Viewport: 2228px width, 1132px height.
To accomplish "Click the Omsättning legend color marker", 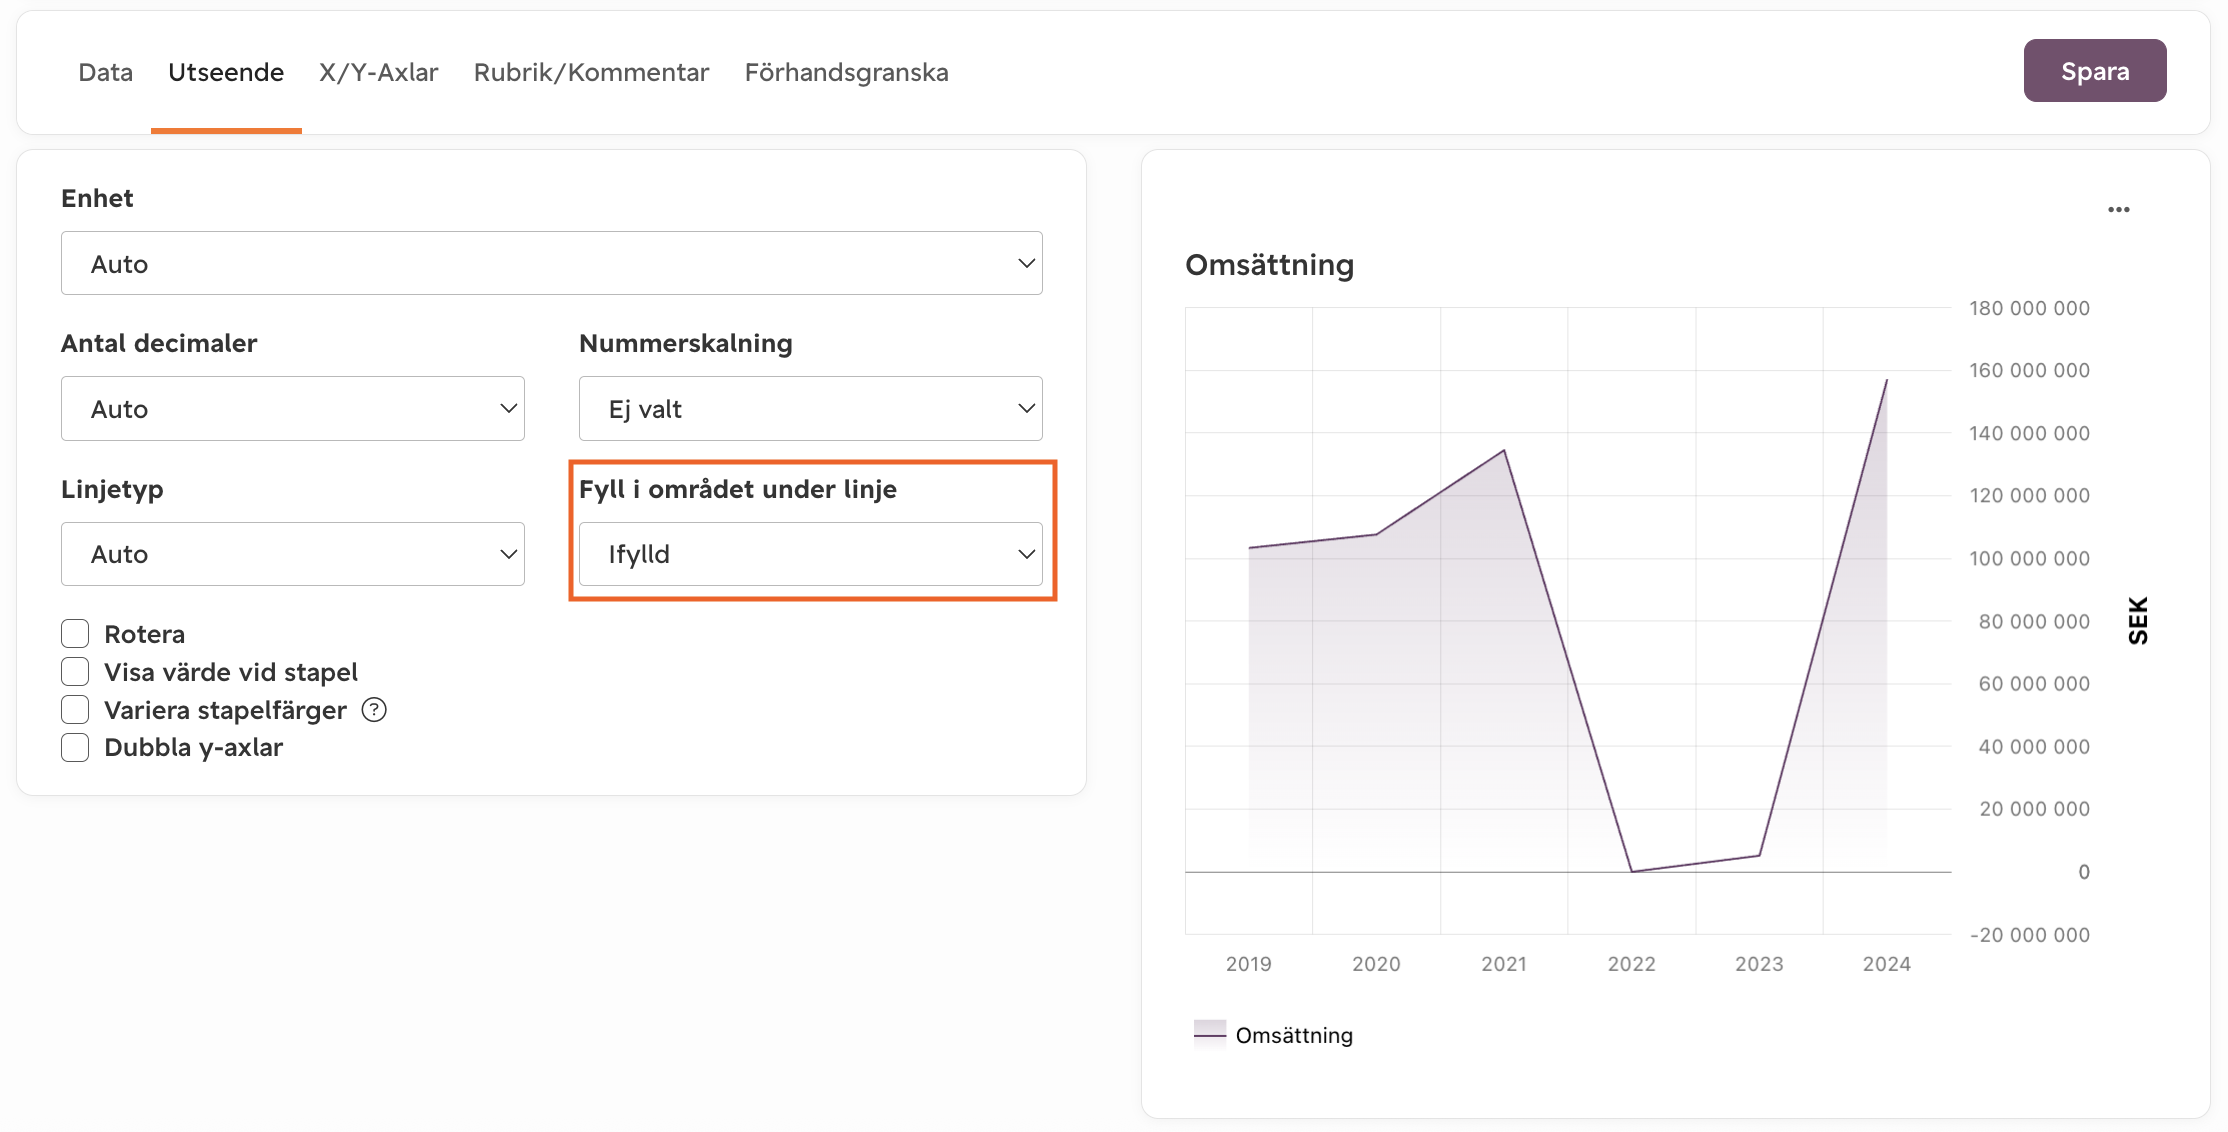I will [x=1210, y=1034].
